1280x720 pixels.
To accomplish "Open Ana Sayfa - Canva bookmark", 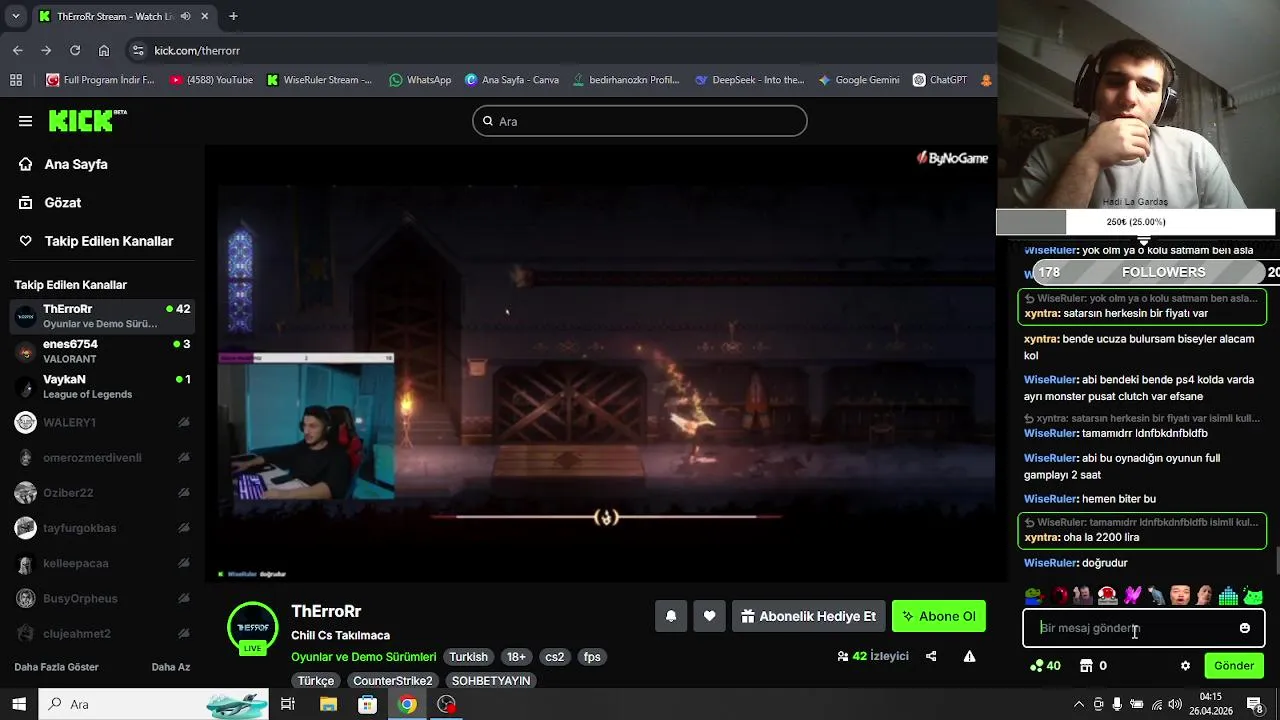I will pos(511,80).
